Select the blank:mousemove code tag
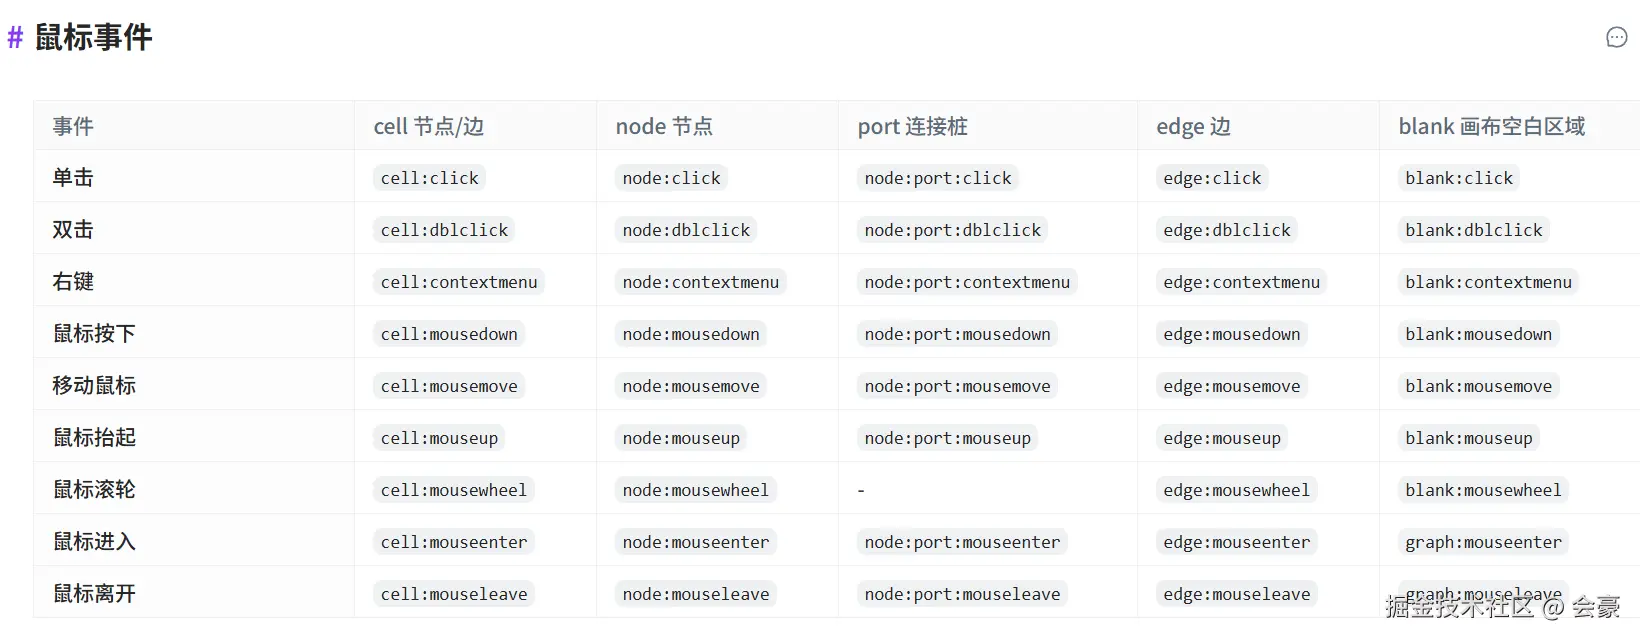The image size is (1640, 640). point(1479,386)
